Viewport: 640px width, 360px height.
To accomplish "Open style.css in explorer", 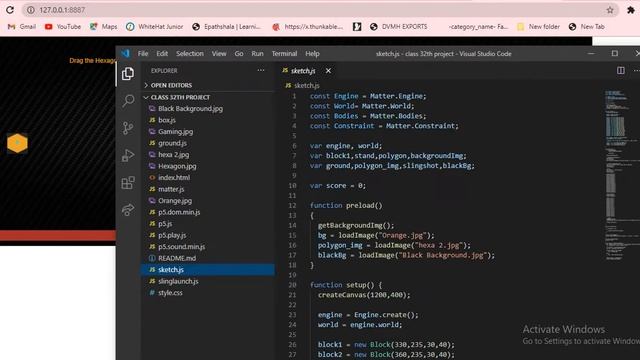I will (208, 293).
